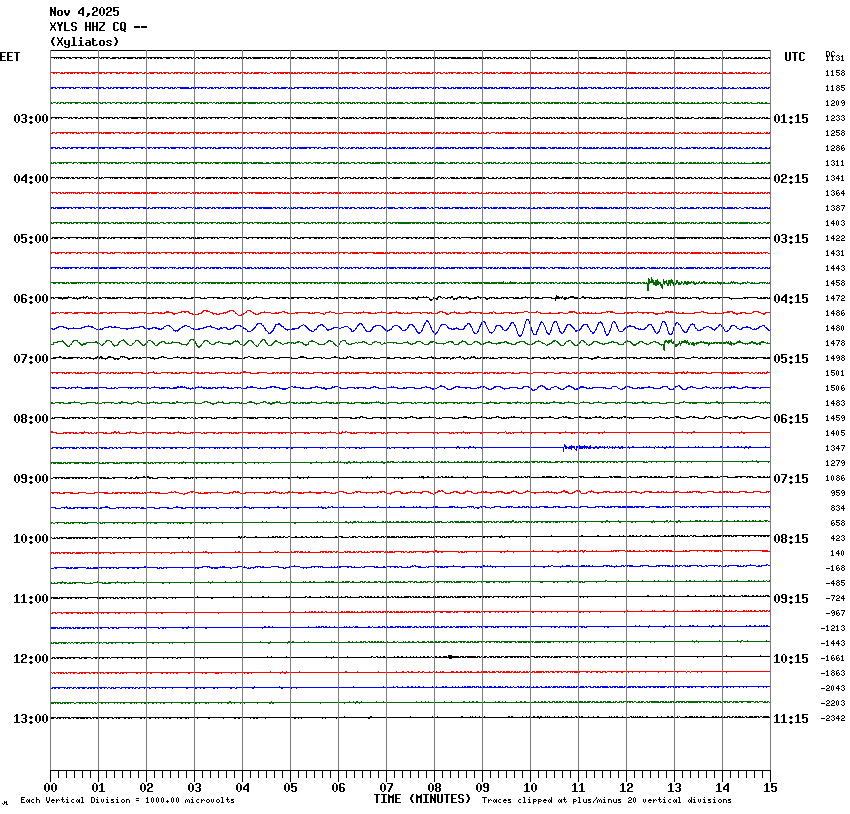850x814 pixels.
Task: Click the blue burst on the 08:30 trace
Action: 578,447
